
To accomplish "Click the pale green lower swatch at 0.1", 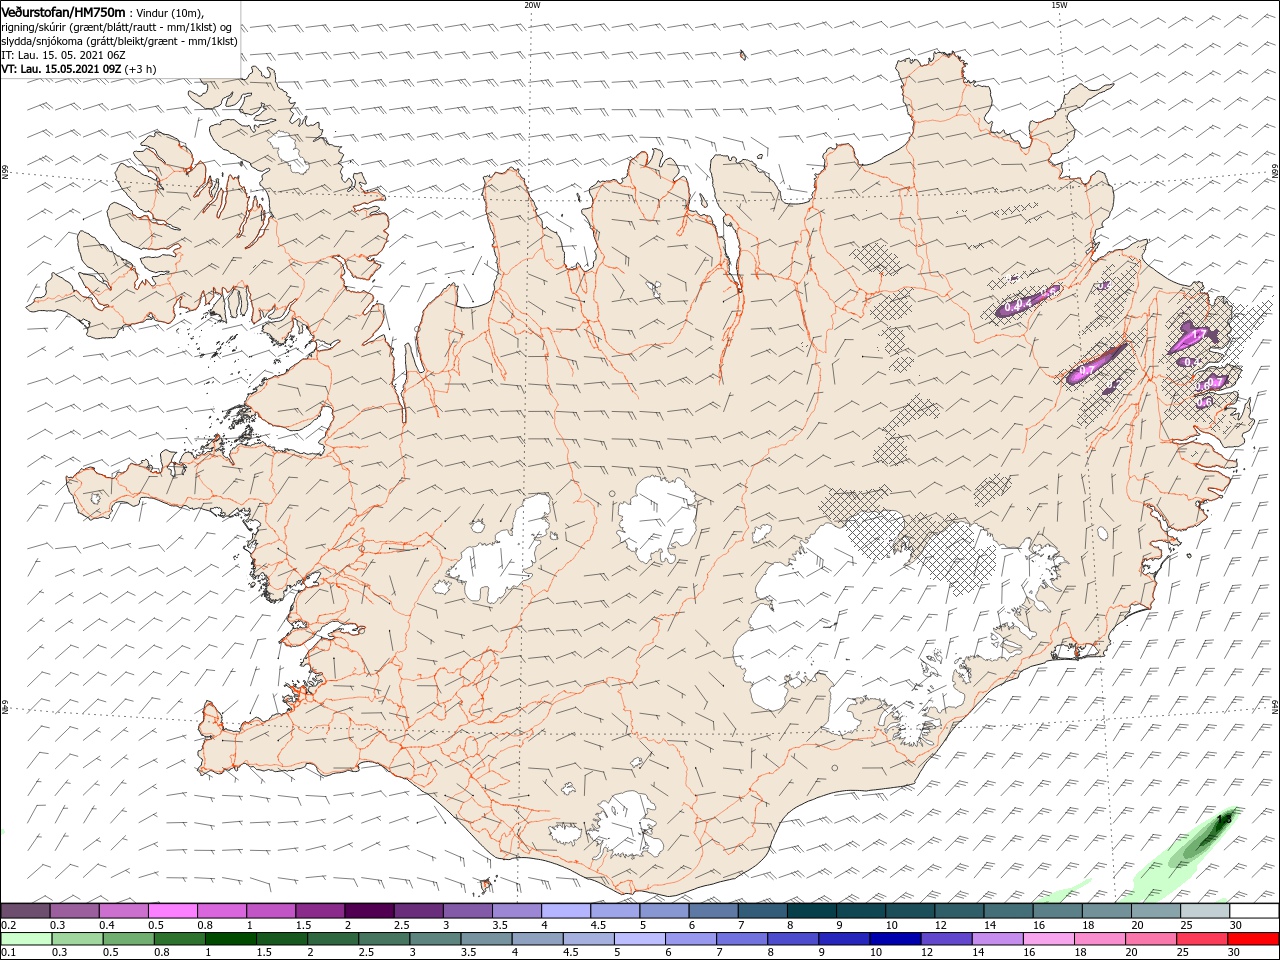I will pyautogui.click(x=26, y=939).
